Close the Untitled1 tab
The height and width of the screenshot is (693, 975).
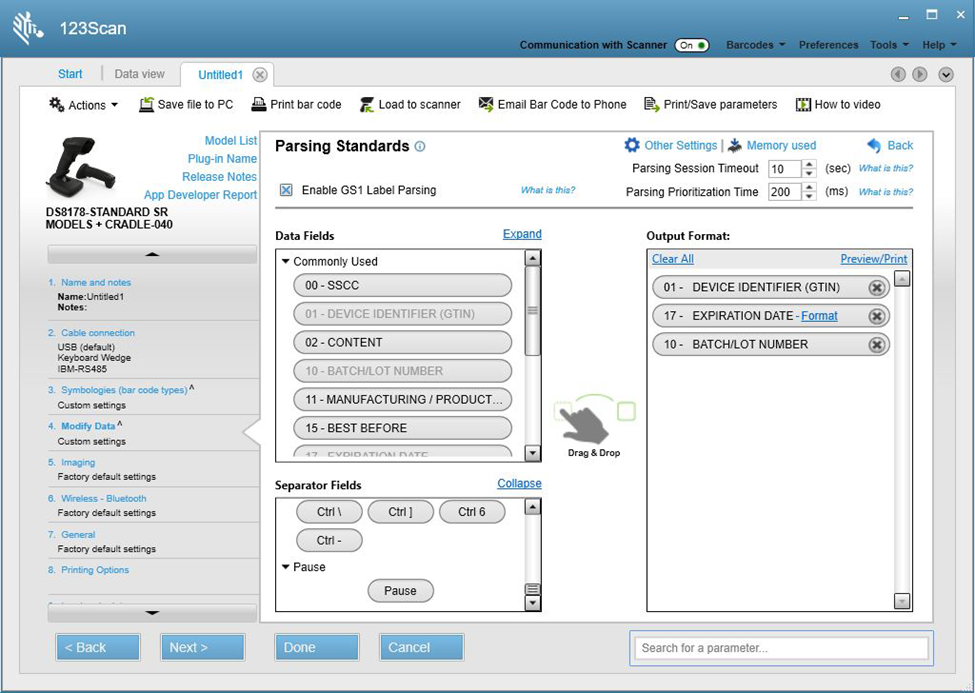click(x=260, y=75)
